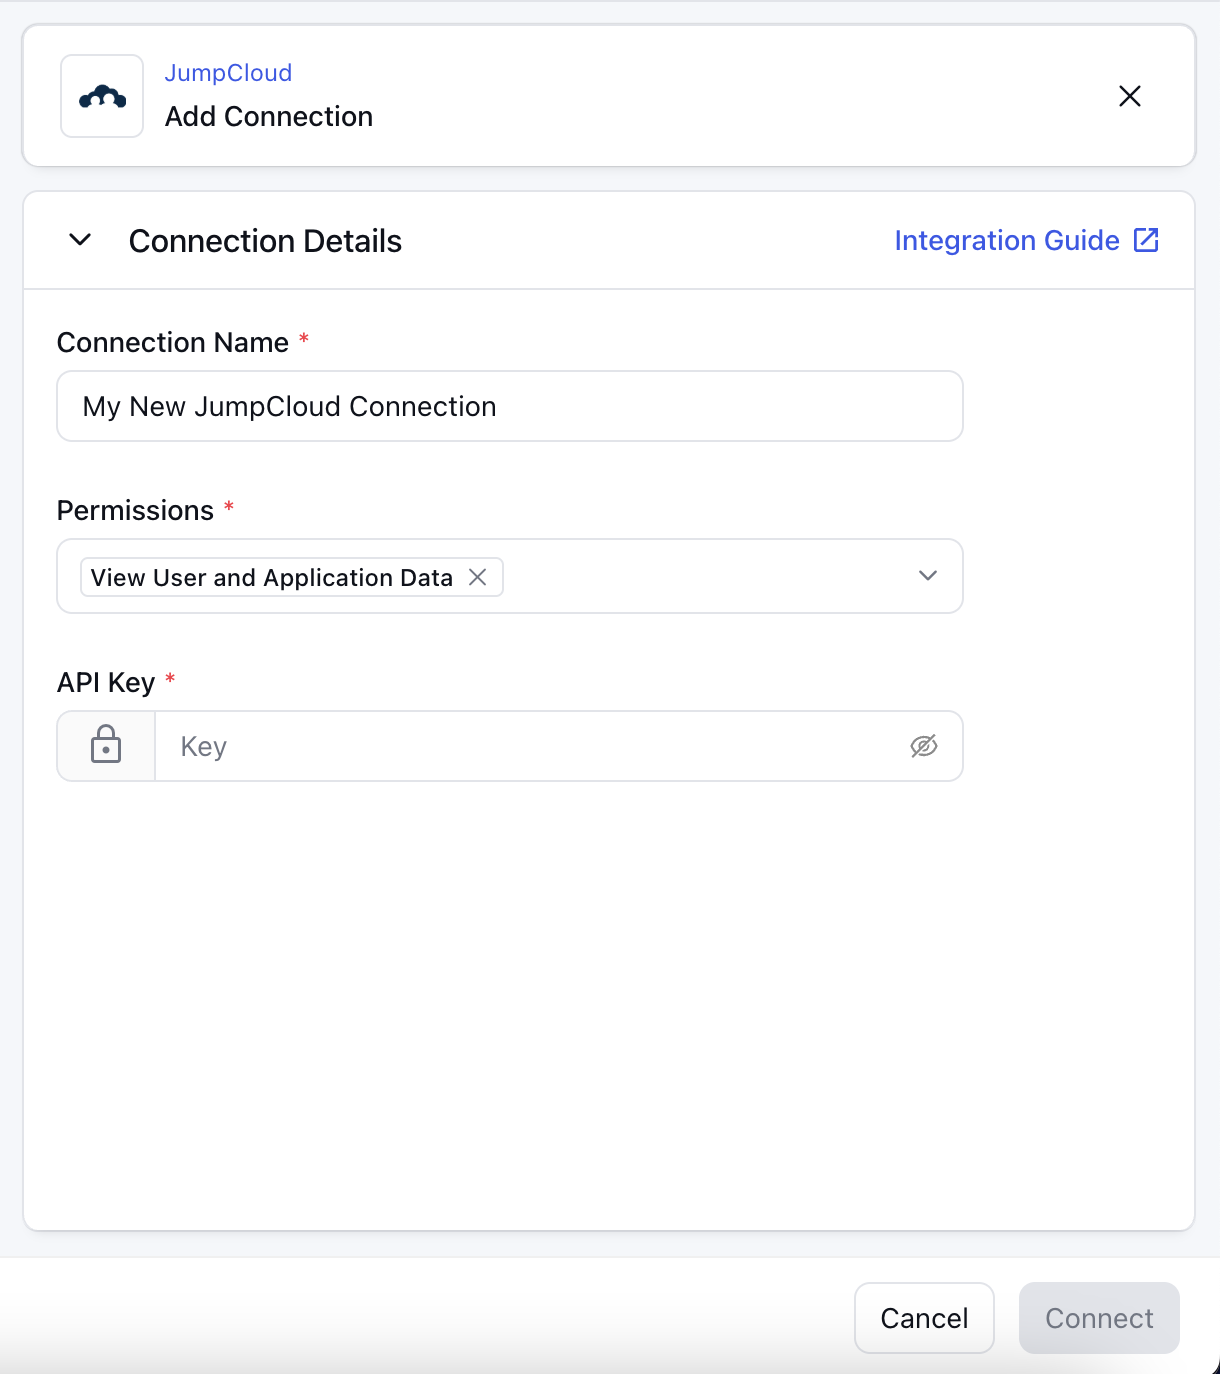Click the external-link icon beside Integration Guide
Image resolution: width=1220 pixels, height=1374 pixels.
point(1146,240)
